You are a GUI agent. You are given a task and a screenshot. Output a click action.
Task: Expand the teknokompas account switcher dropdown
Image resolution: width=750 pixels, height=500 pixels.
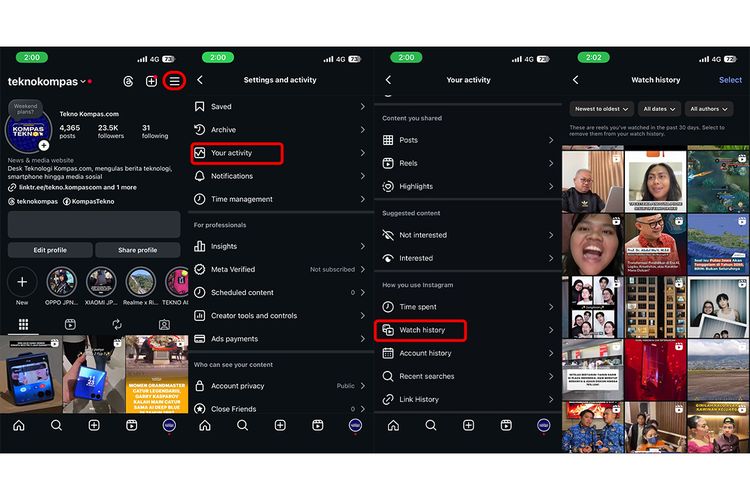click(x=83, y=81)
